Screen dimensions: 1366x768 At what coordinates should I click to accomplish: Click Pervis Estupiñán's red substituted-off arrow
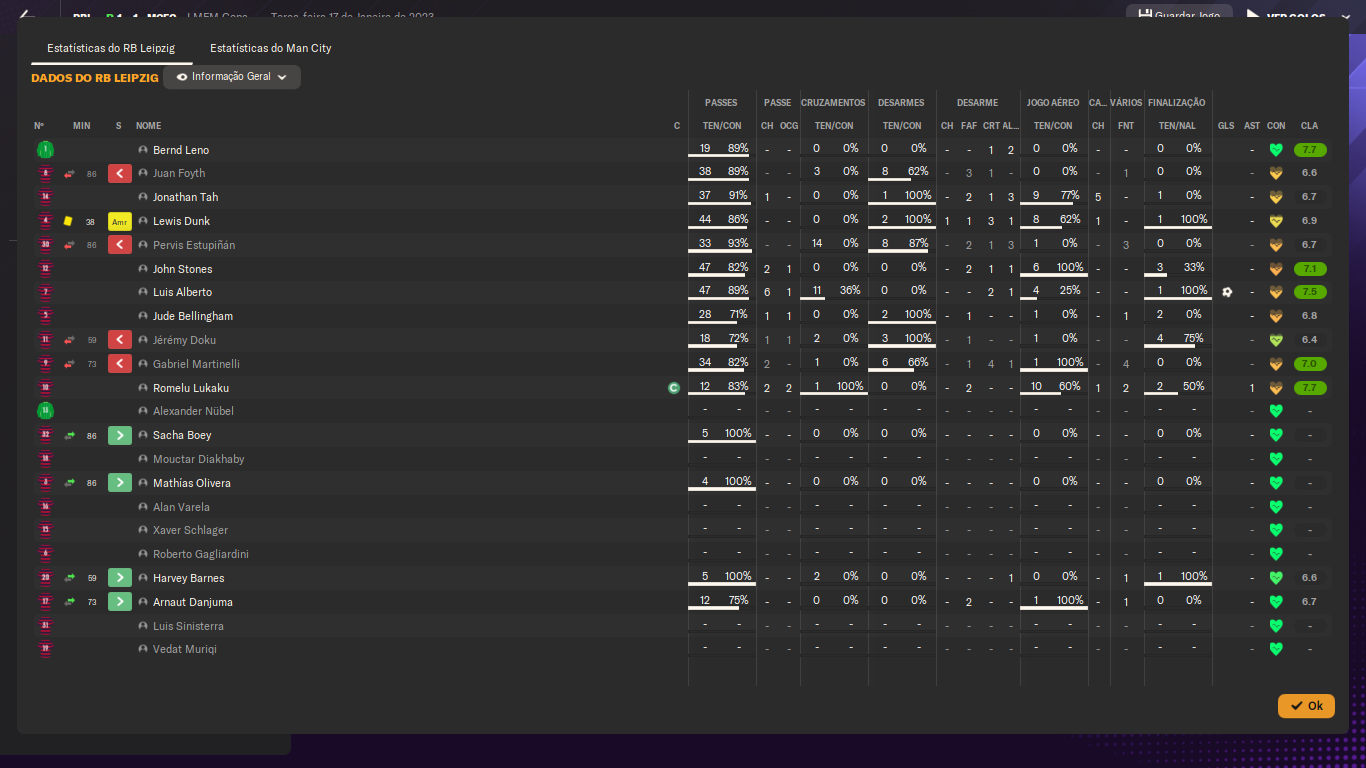pos(120,245)
